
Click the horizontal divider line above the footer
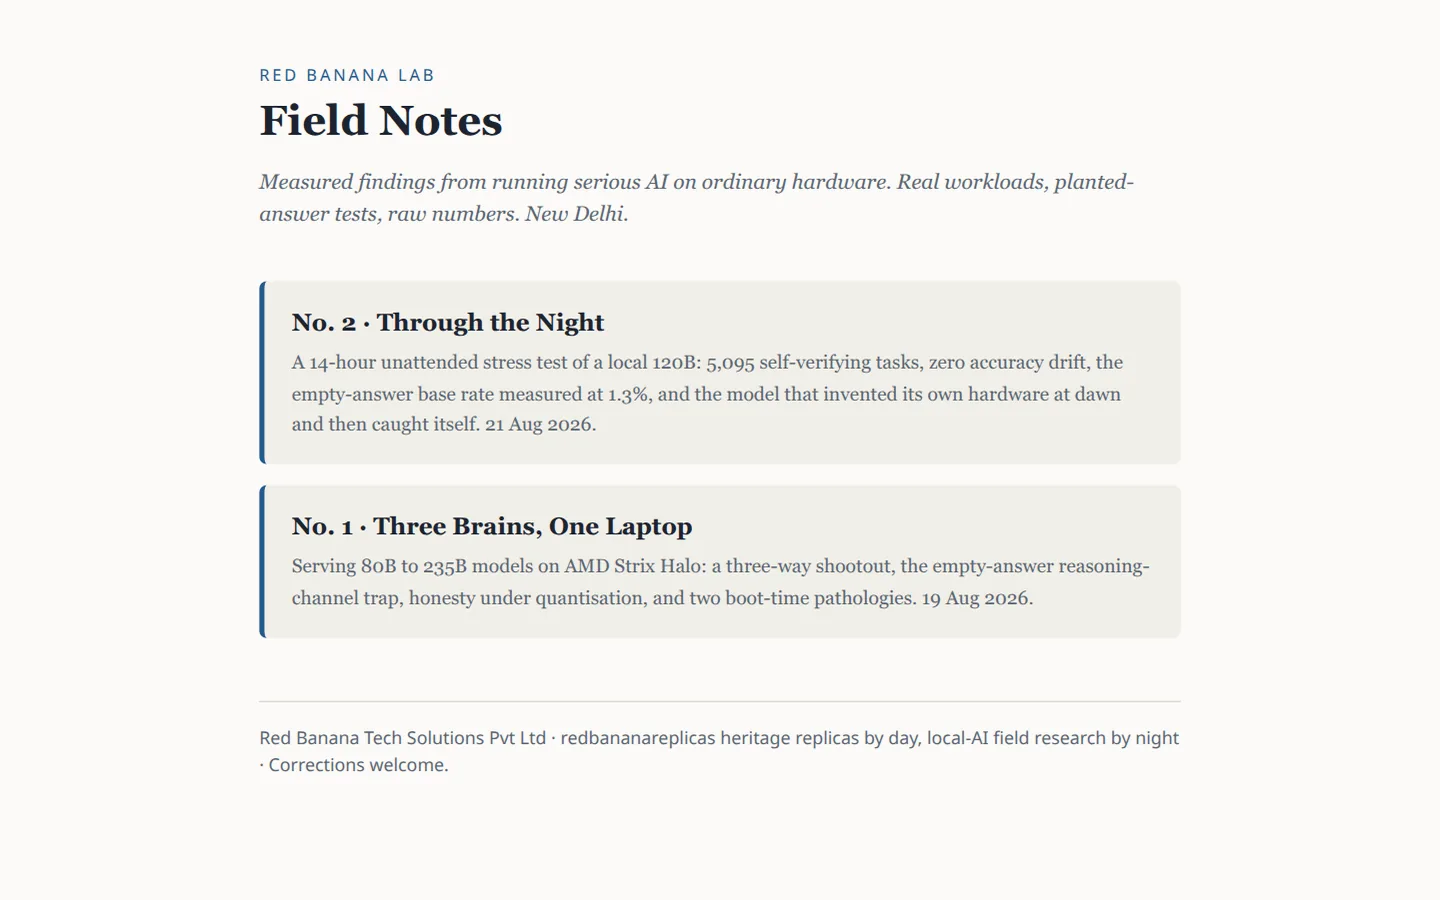720,701
